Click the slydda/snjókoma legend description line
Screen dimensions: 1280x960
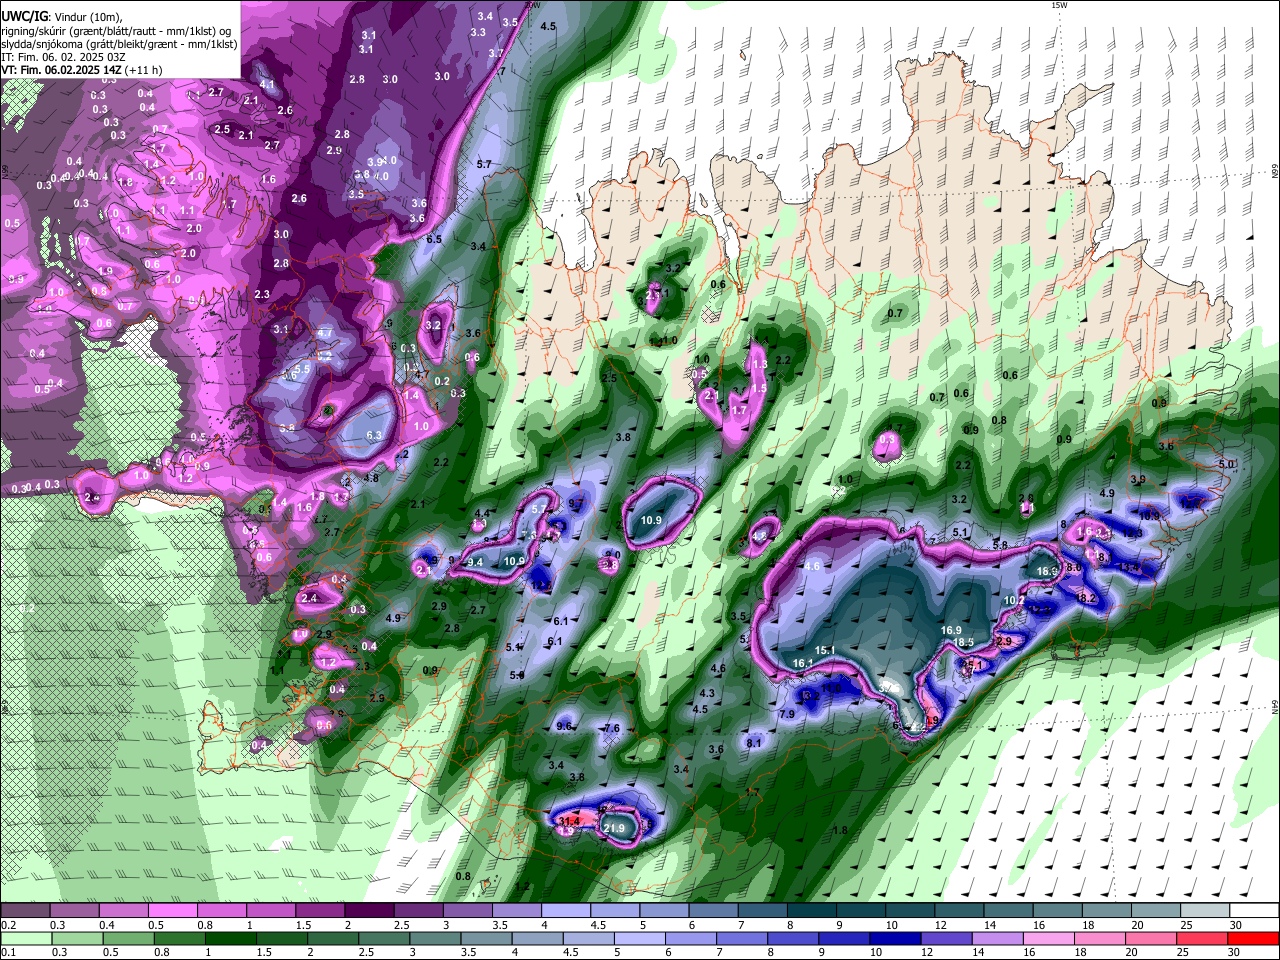click(x=119, y=44)
